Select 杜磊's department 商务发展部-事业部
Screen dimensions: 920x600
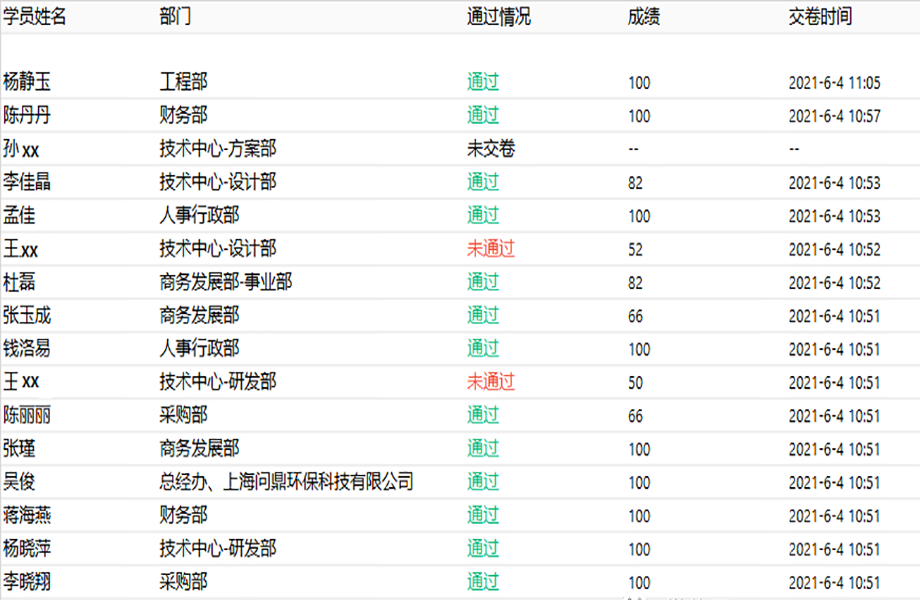(226, 282)
